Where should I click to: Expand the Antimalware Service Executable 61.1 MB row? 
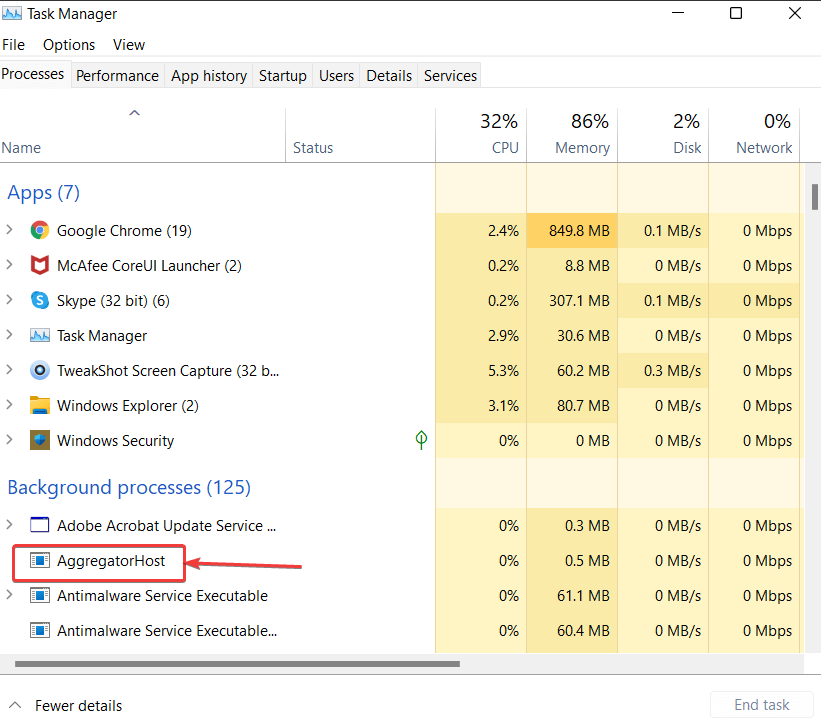[9, 595]
